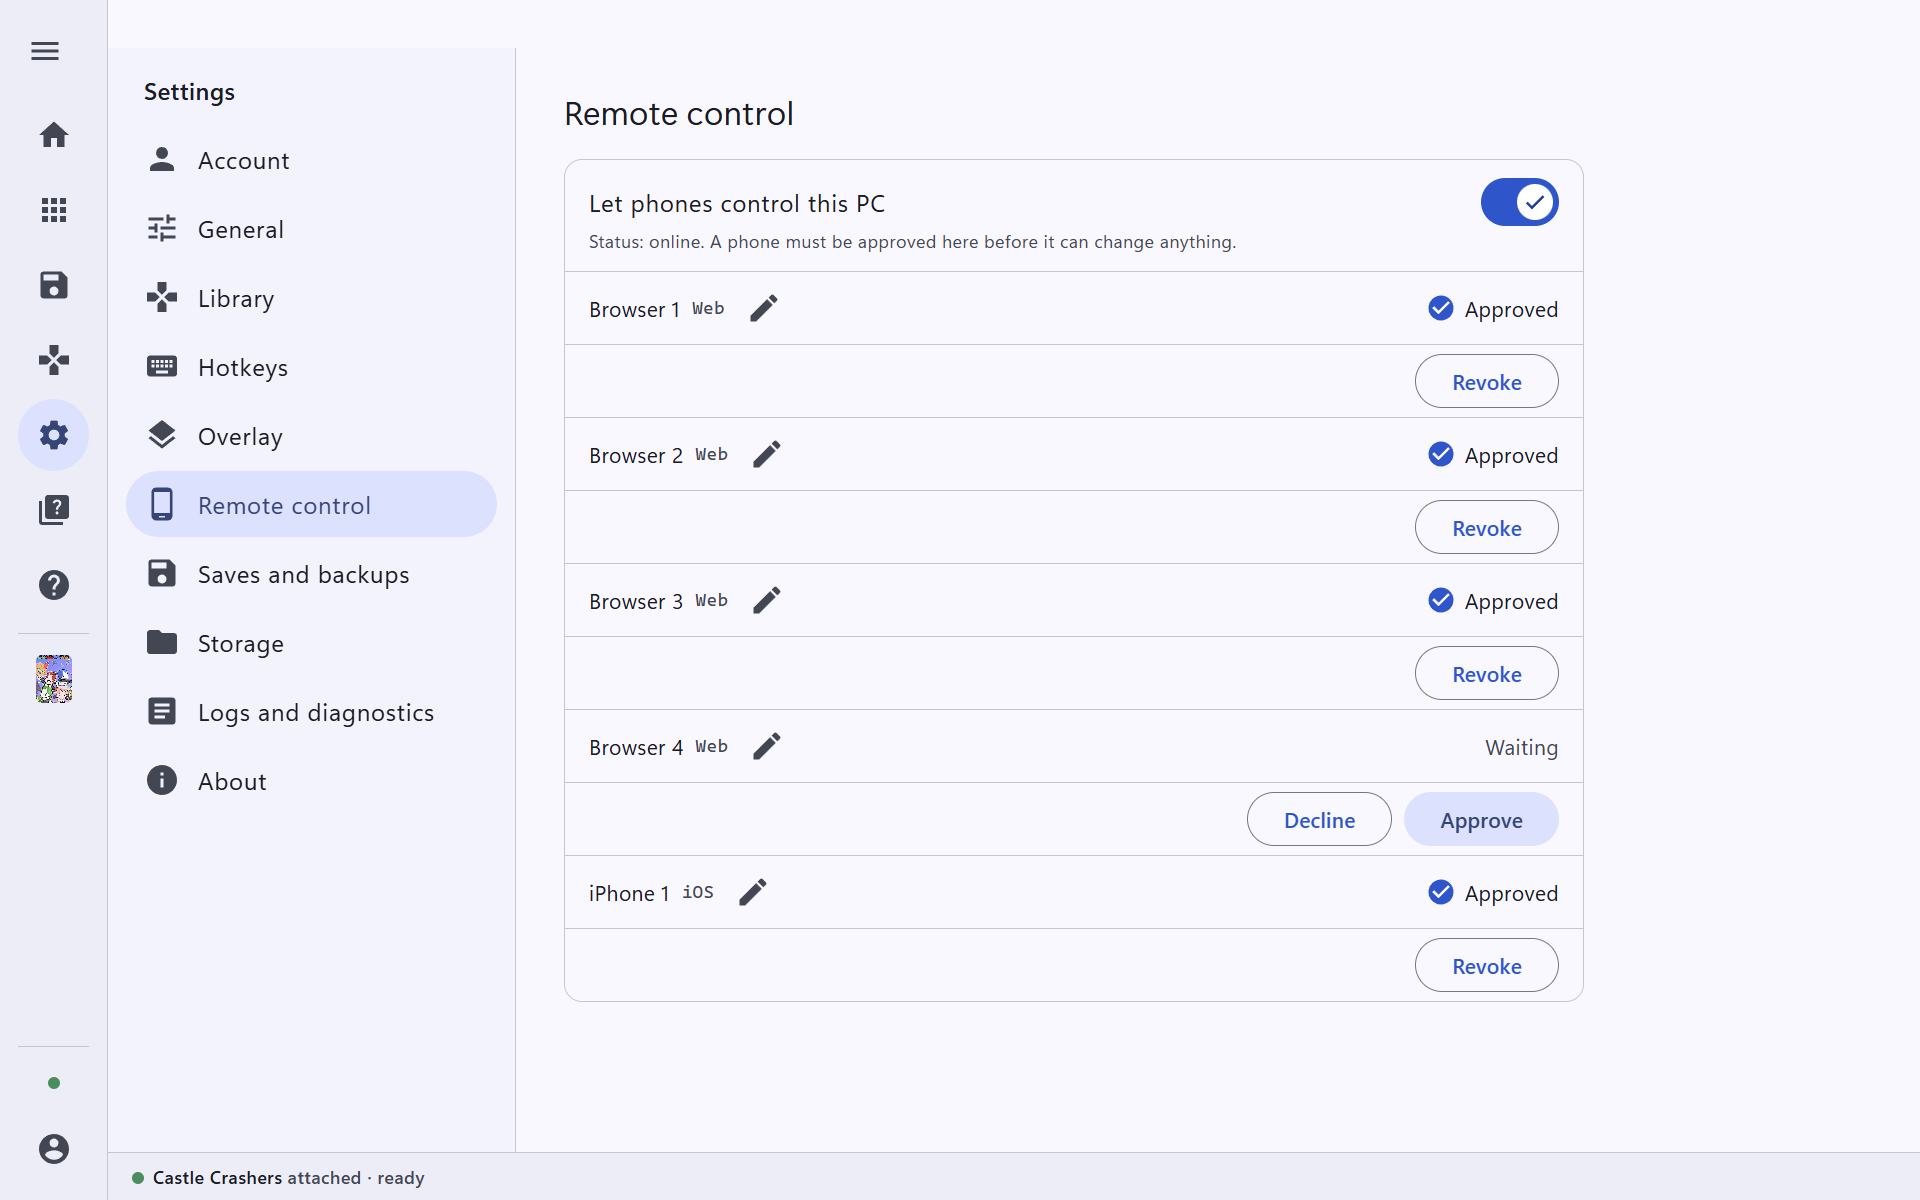Edit the iPhone 1 device name
Image resolution: width=1920 pixels, height=1200 pixels.
(x=753, y=893)
